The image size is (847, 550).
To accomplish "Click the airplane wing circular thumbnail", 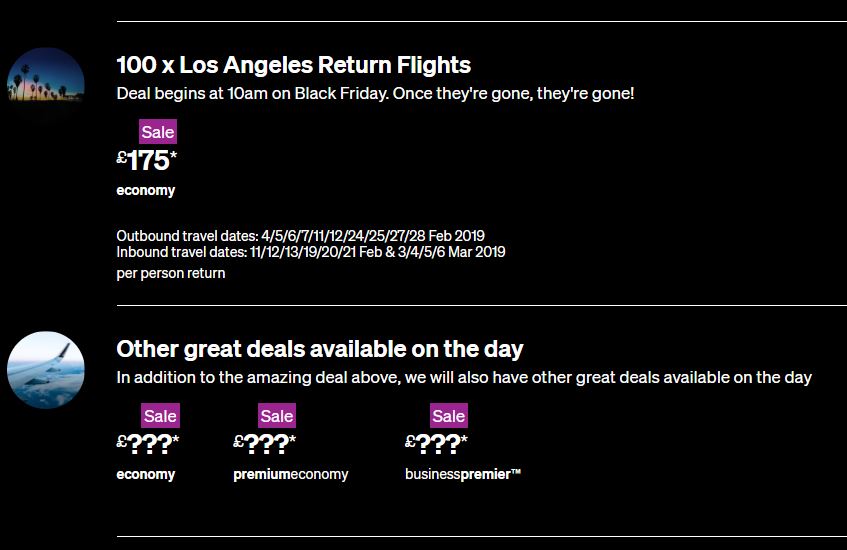I will (46, 370).
